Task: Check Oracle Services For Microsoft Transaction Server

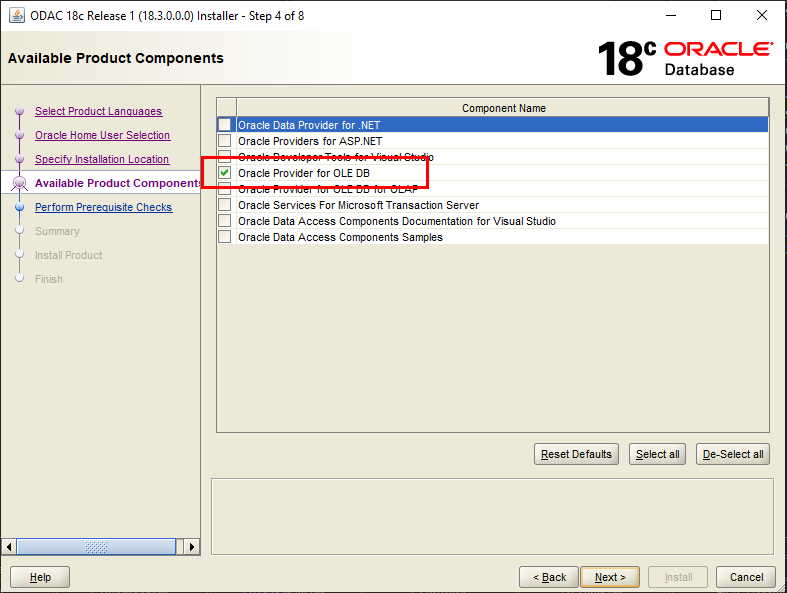Action: pos(224,205)
